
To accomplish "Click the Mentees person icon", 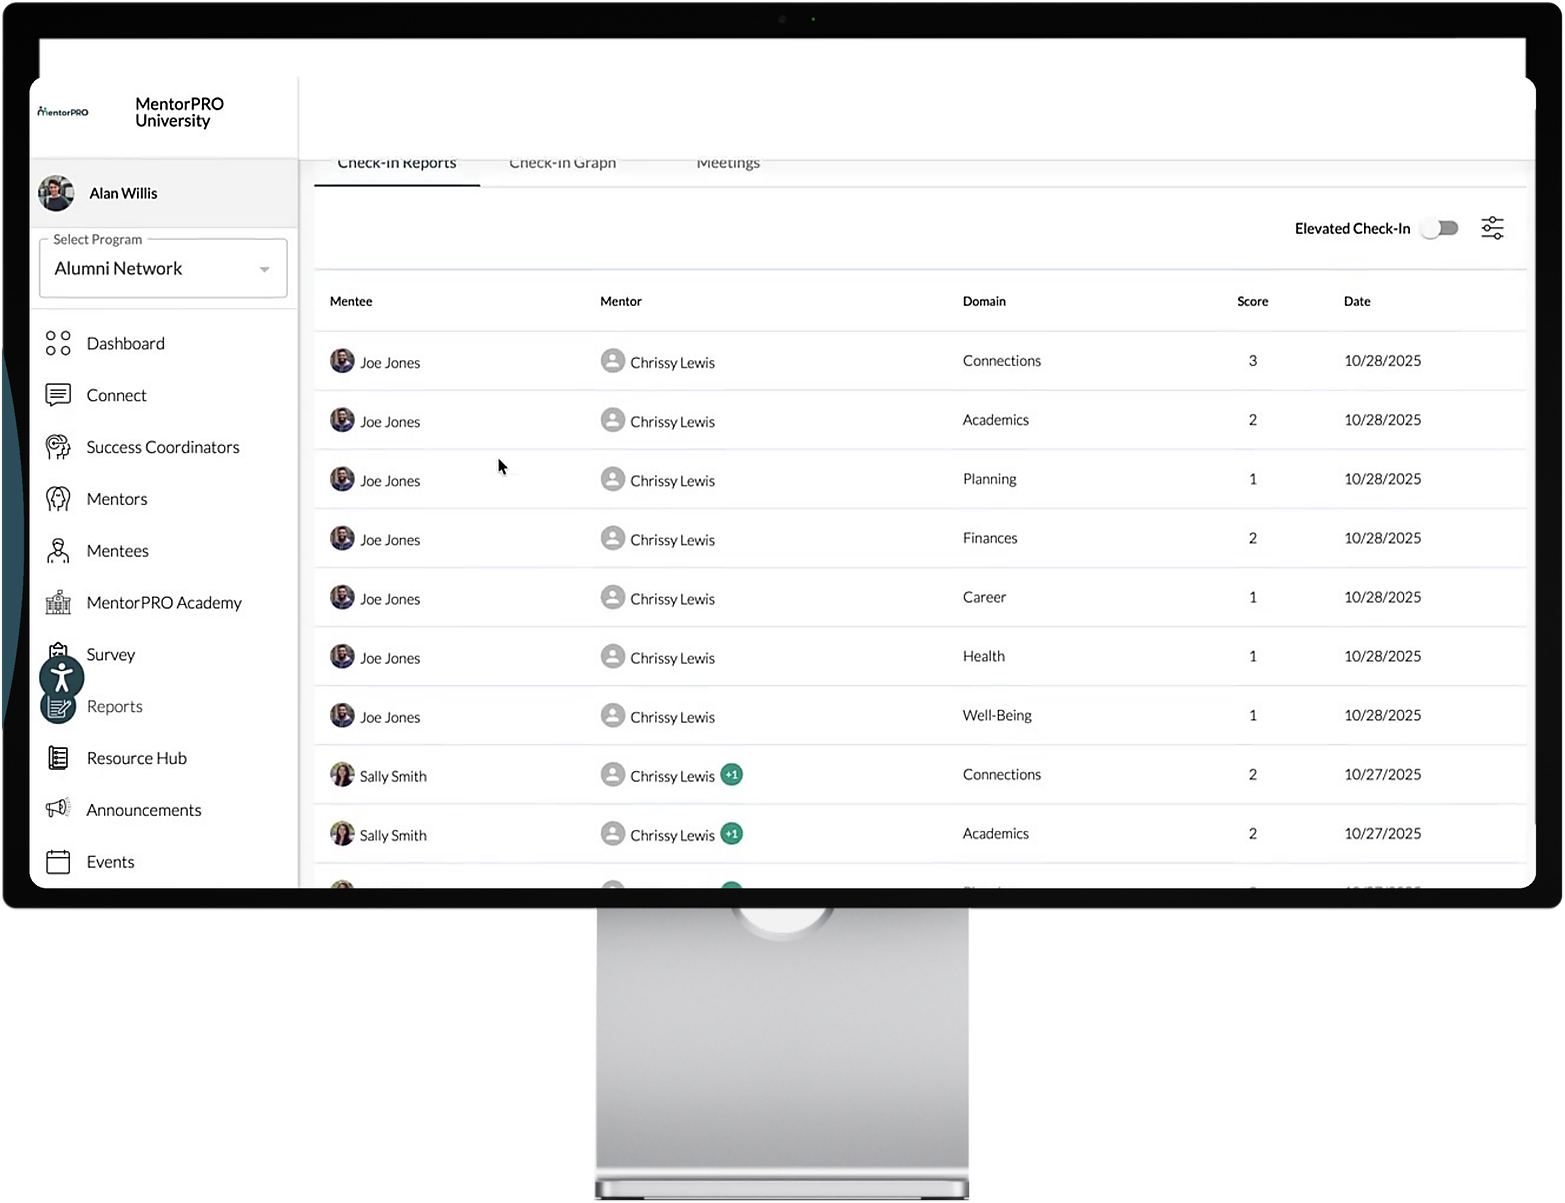I will point(58,551).
